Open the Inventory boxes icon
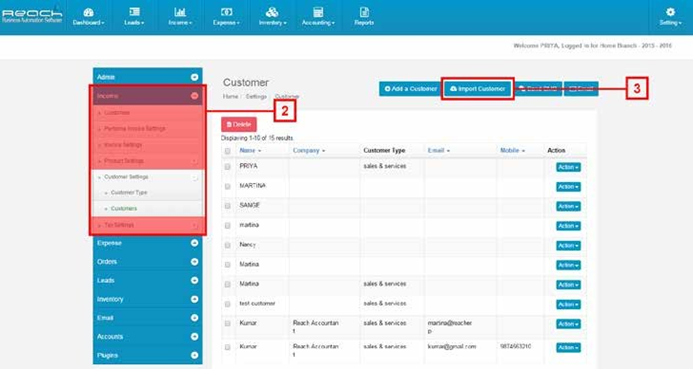The width and height of the screenshot is (693, 369). (272, 12)
